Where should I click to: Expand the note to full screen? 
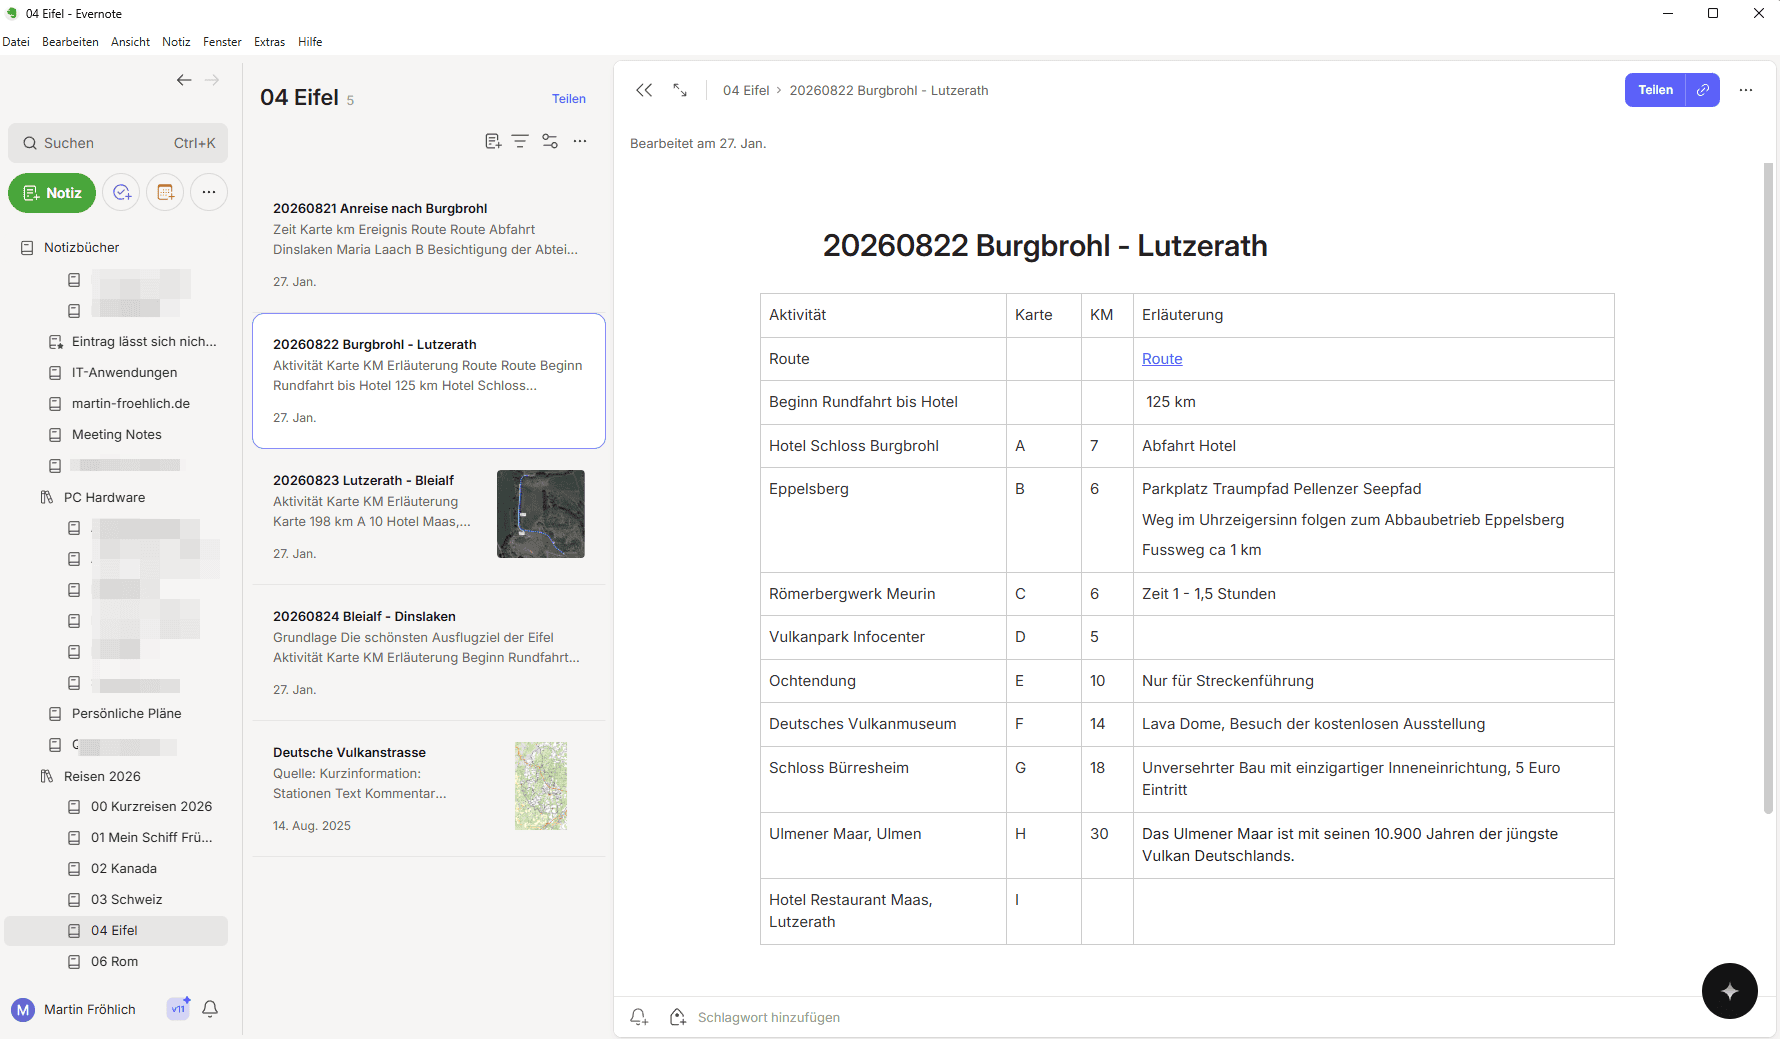click(680, 90)
